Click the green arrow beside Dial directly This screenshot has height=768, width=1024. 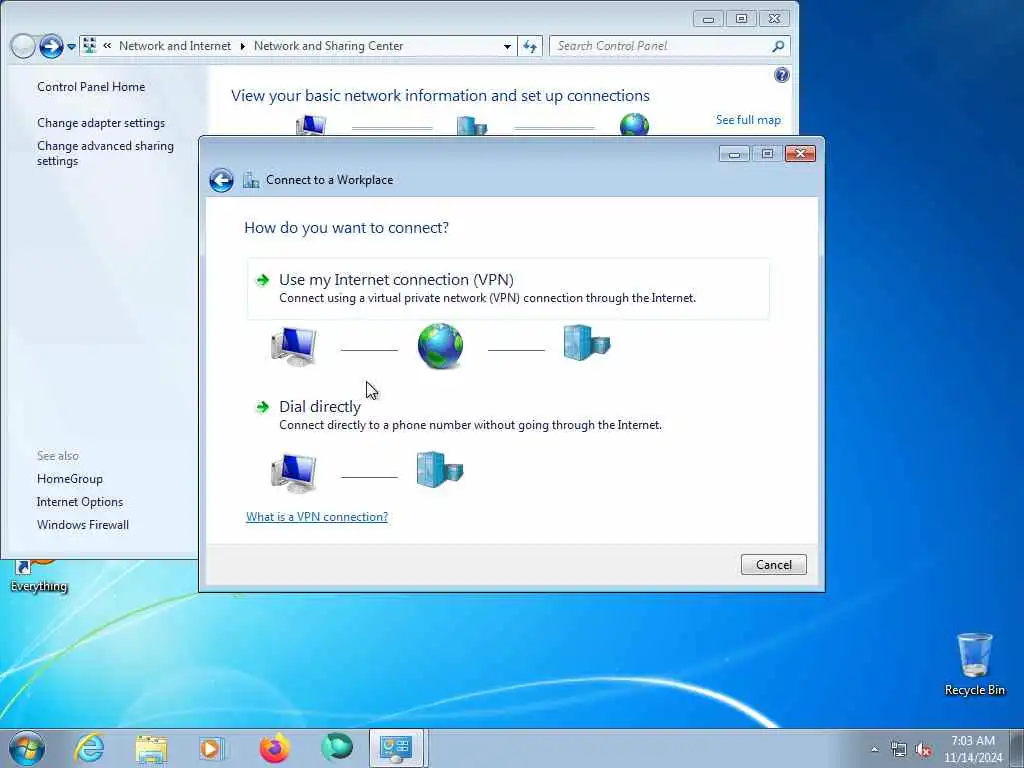click(x=263, y=407)
